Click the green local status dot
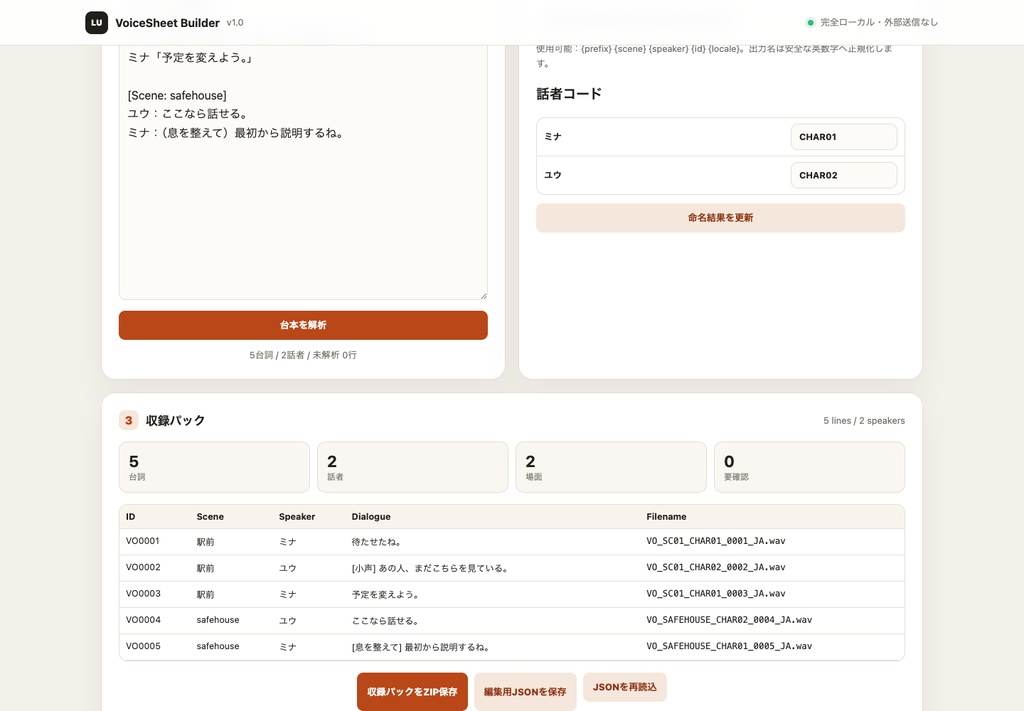 point(810,22)
